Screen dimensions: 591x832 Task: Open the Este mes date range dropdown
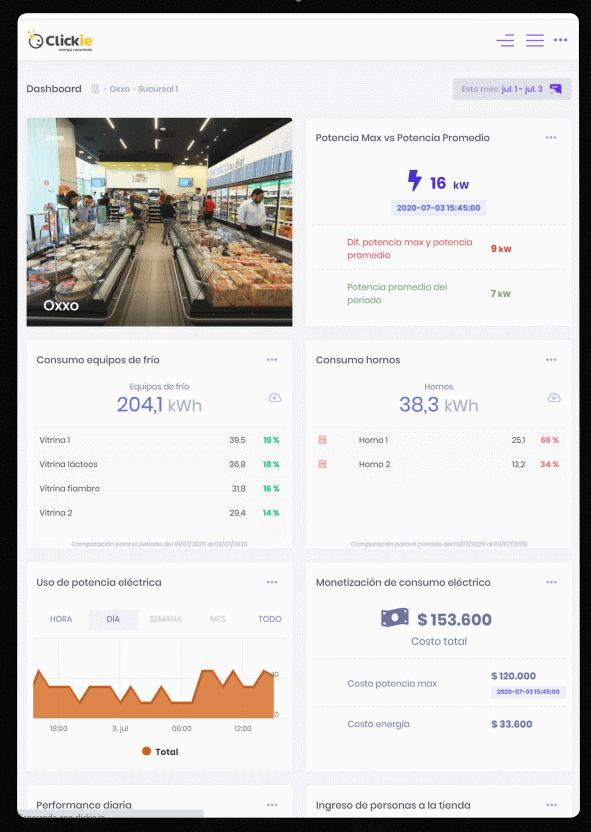[512, 89]
